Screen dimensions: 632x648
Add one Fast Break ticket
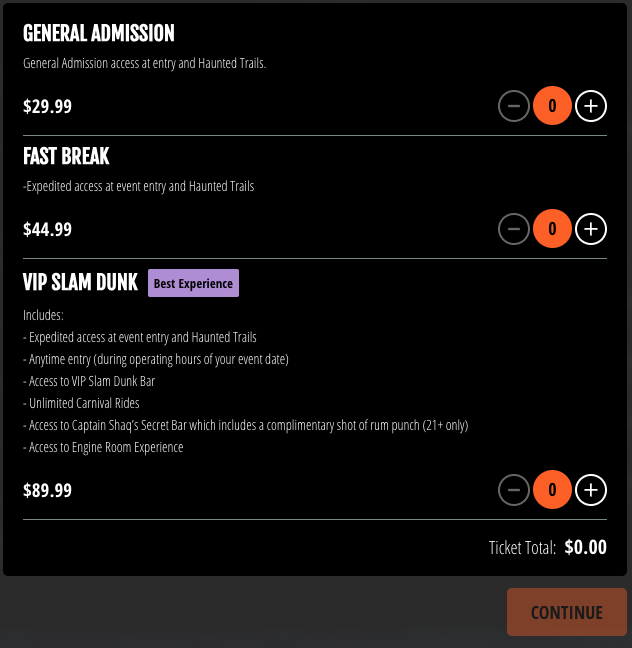(591, 229)
